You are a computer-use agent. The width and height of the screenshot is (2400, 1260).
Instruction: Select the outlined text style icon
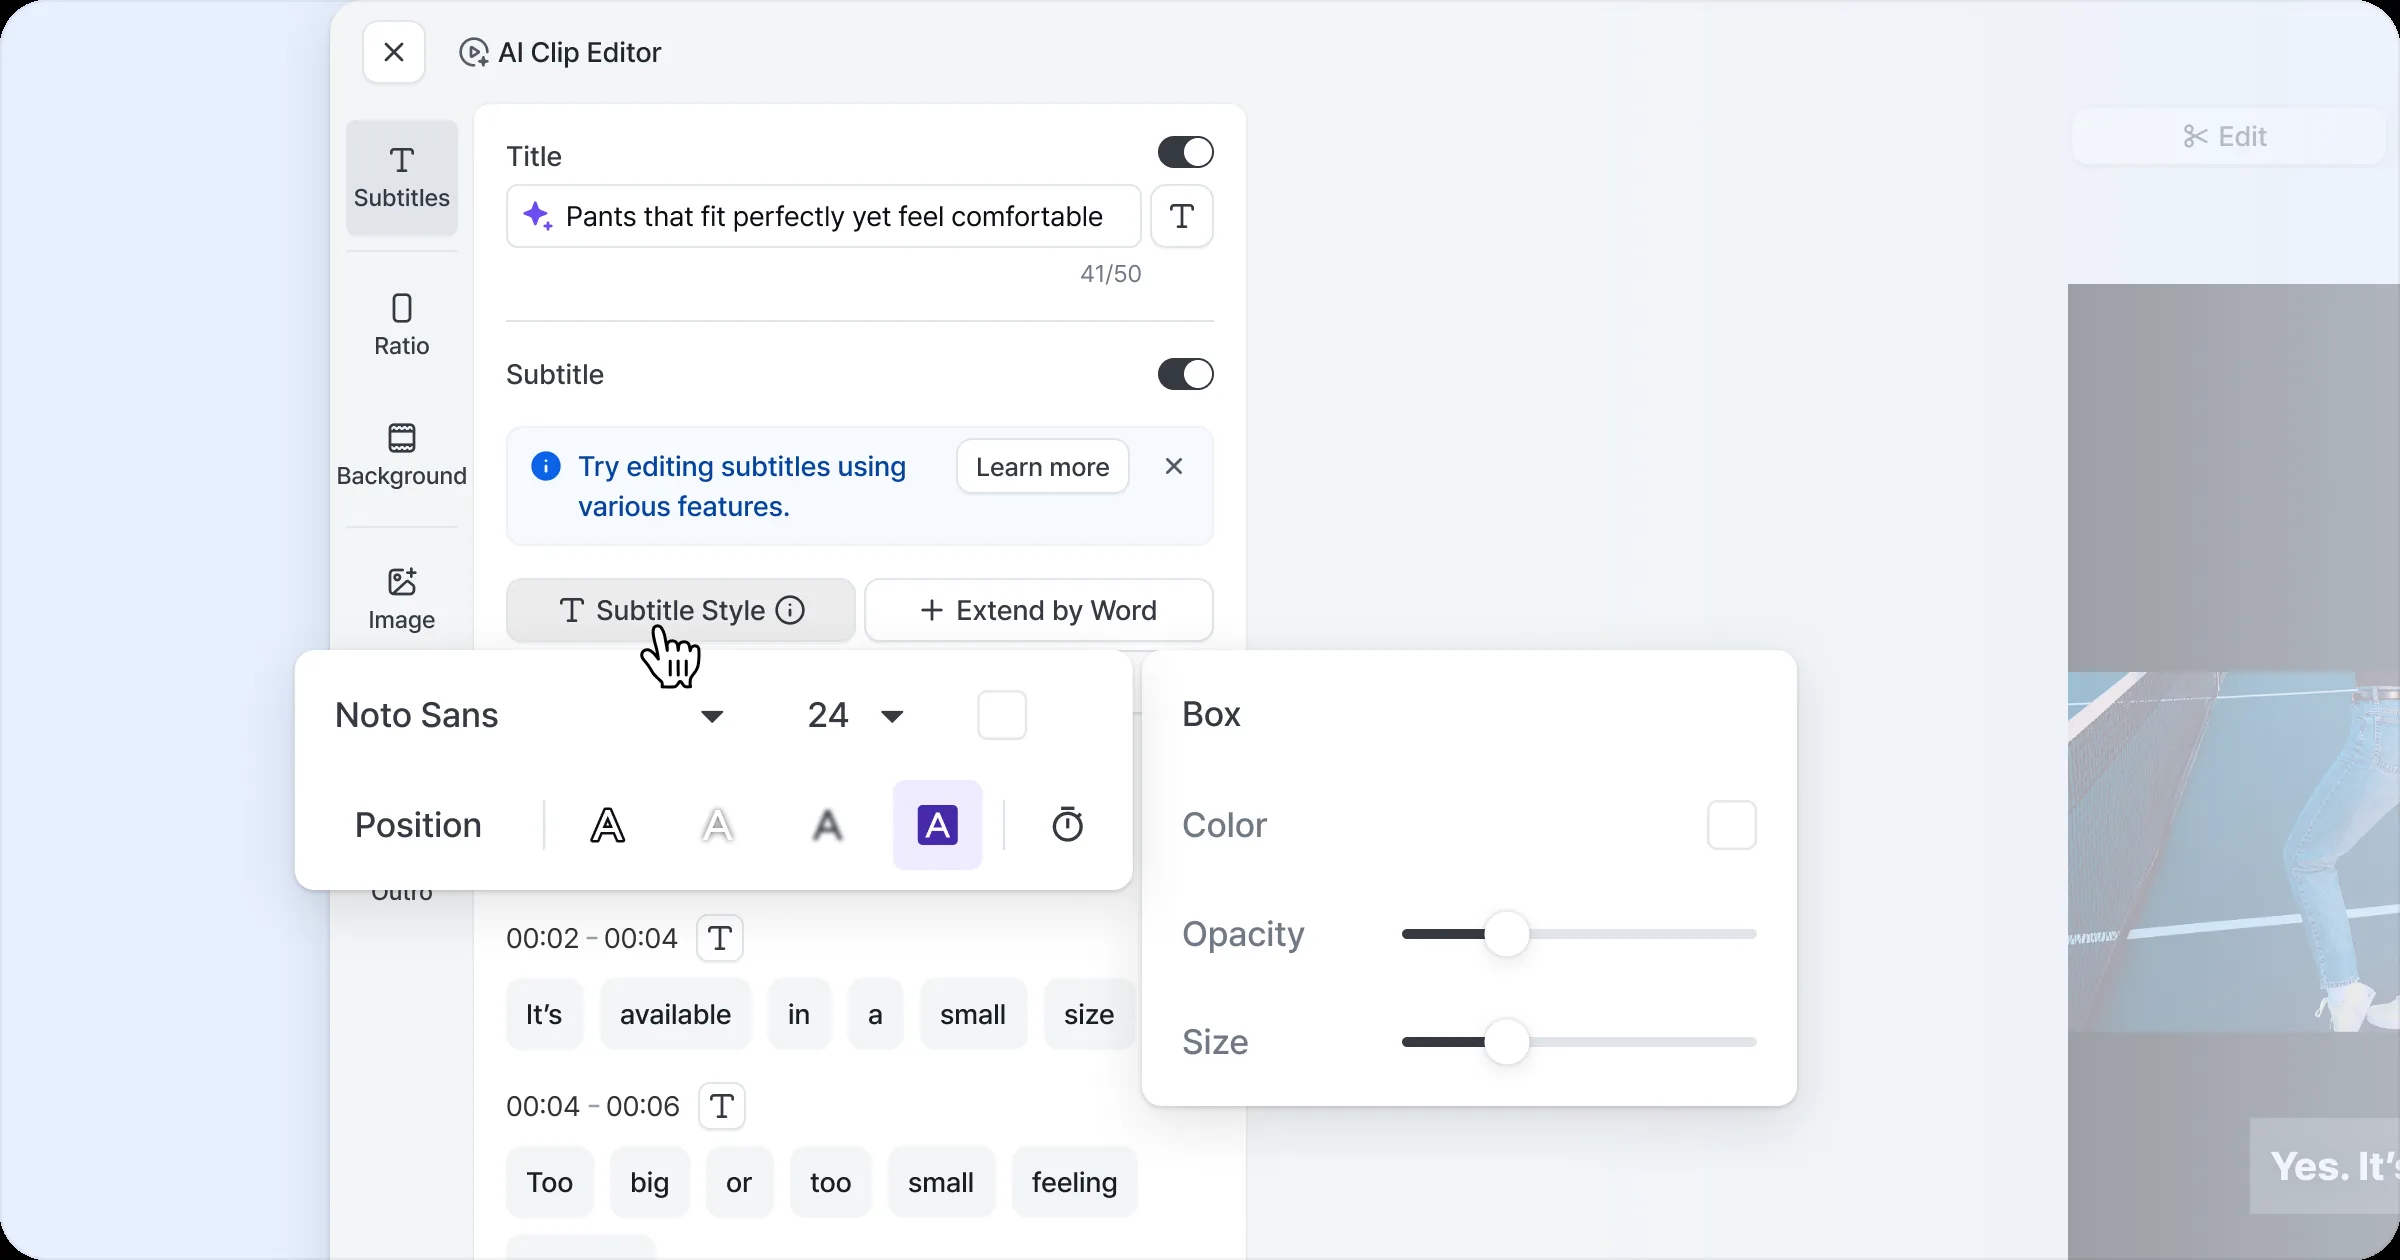pyautogui.click(x=608, y=825)
